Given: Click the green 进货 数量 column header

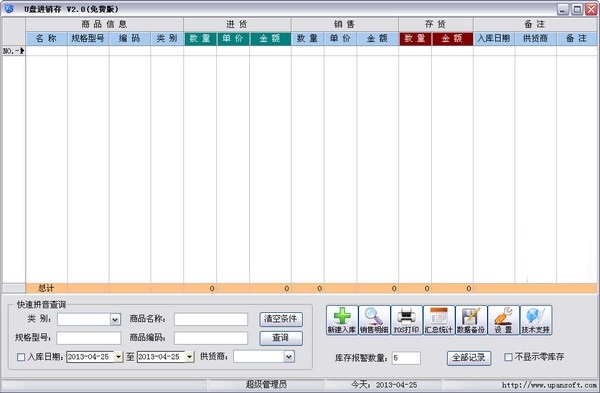Looking at the screenshot, I should [x=200, y=39].
